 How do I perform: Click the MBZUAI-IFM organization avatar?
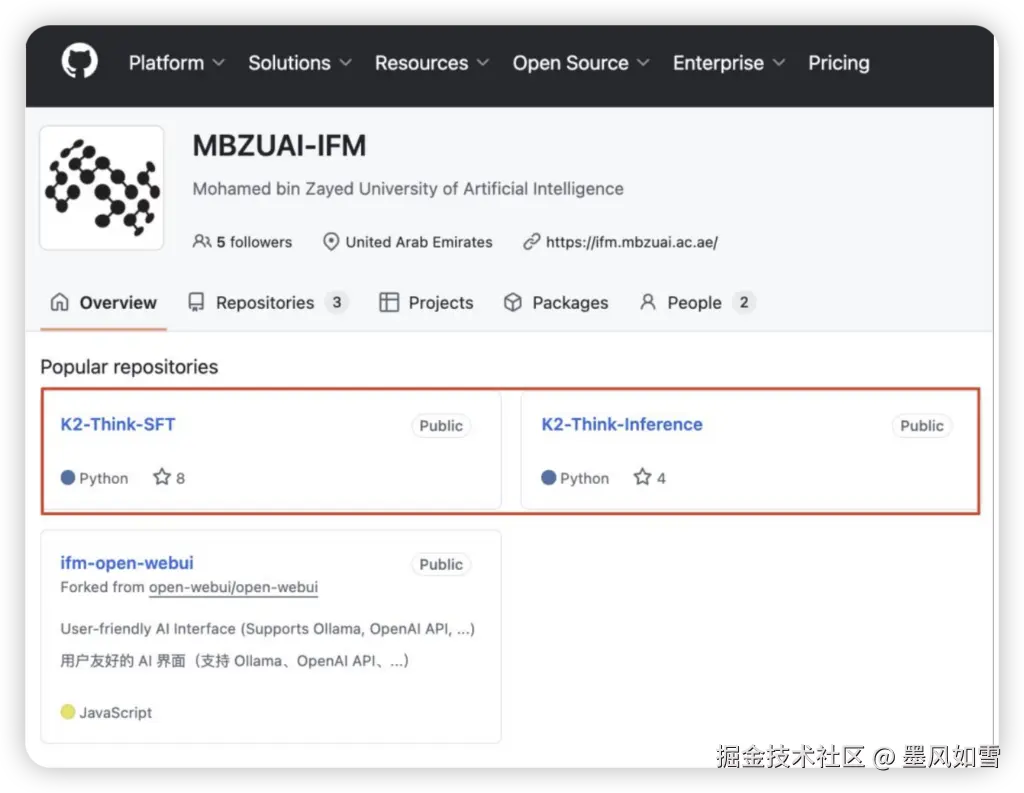click(102, 187)
